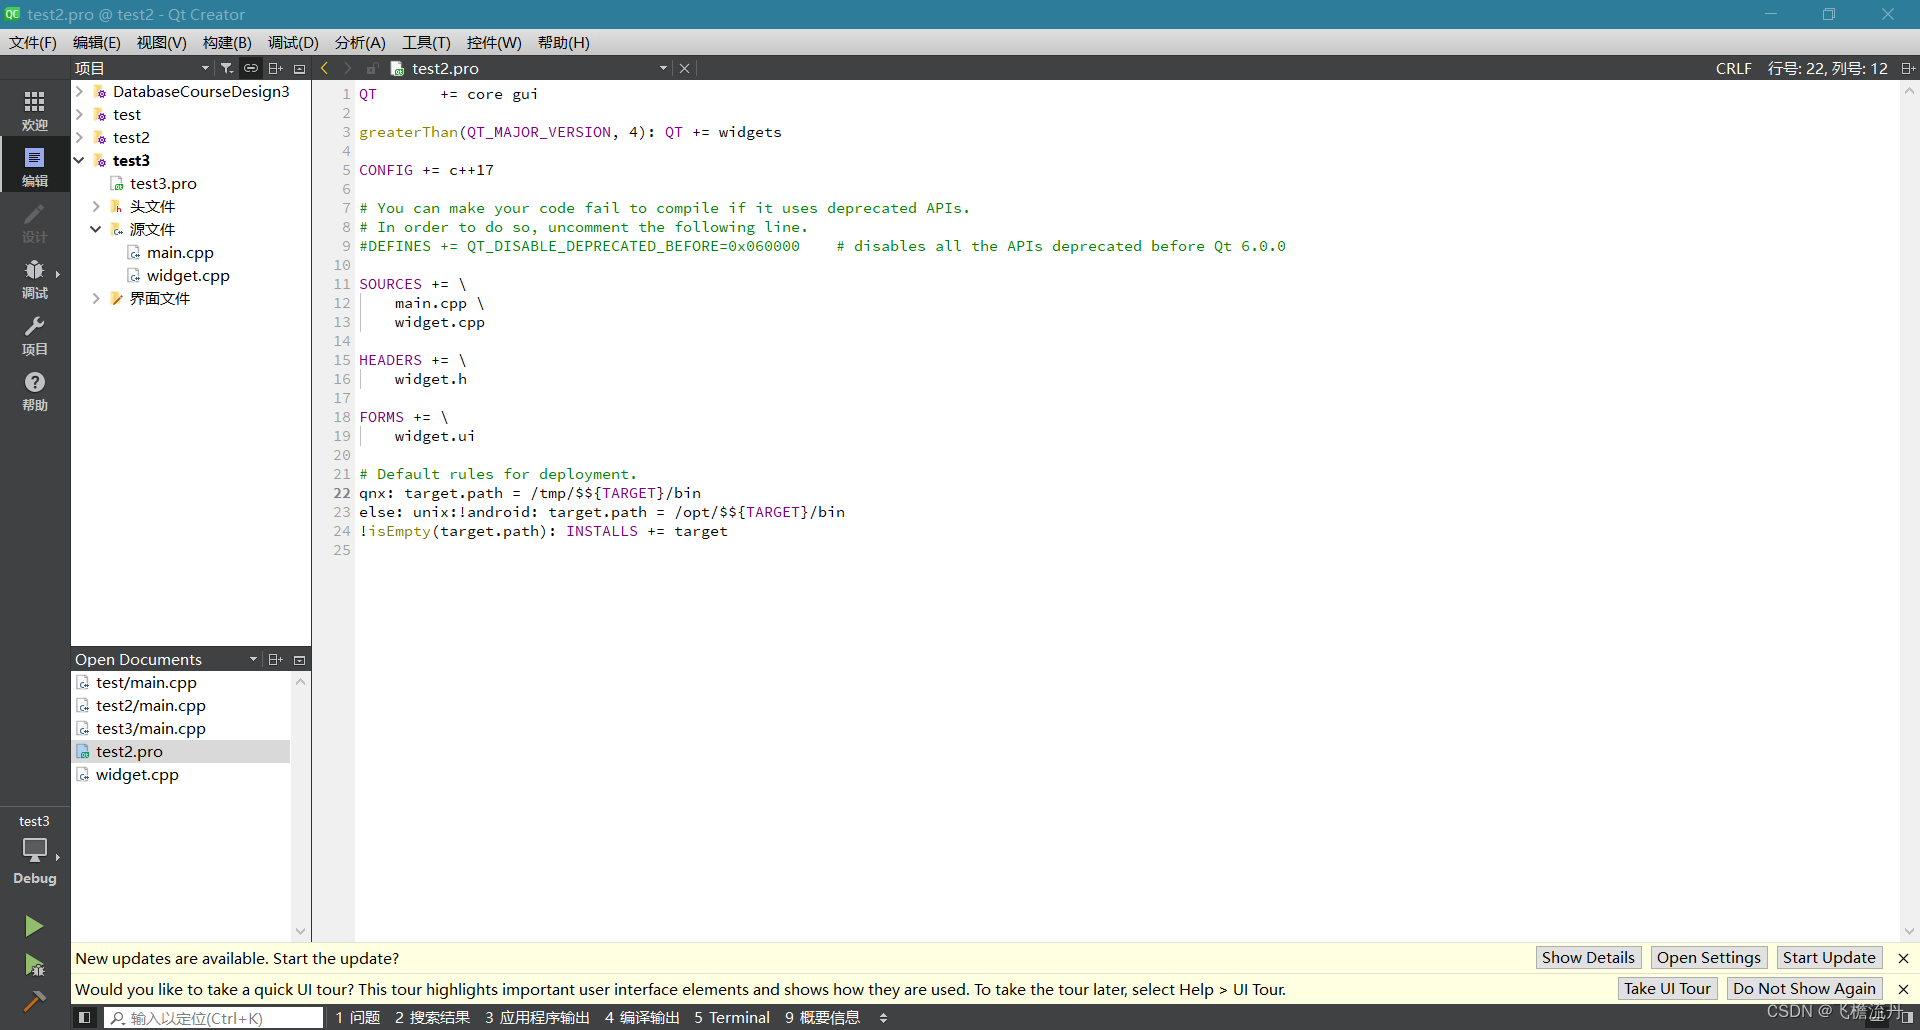Open the 1 问题 issues pane

(358, 1017)
